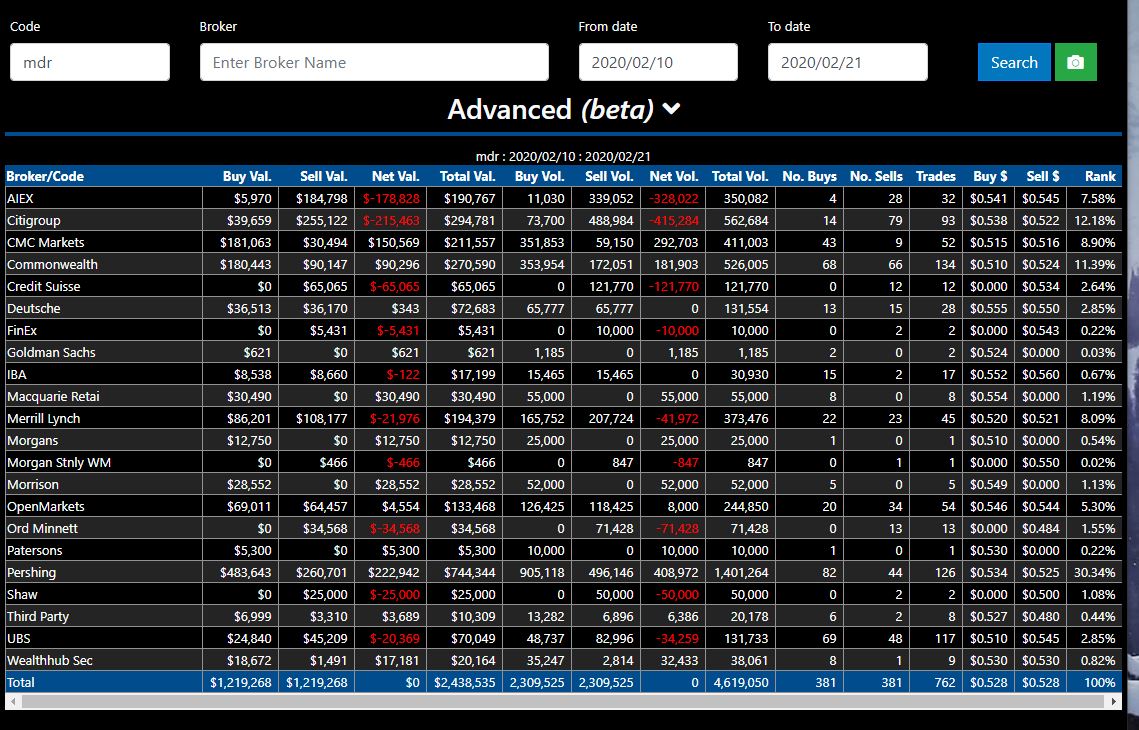Focus the Code input containing mdr

pos(90,62)
